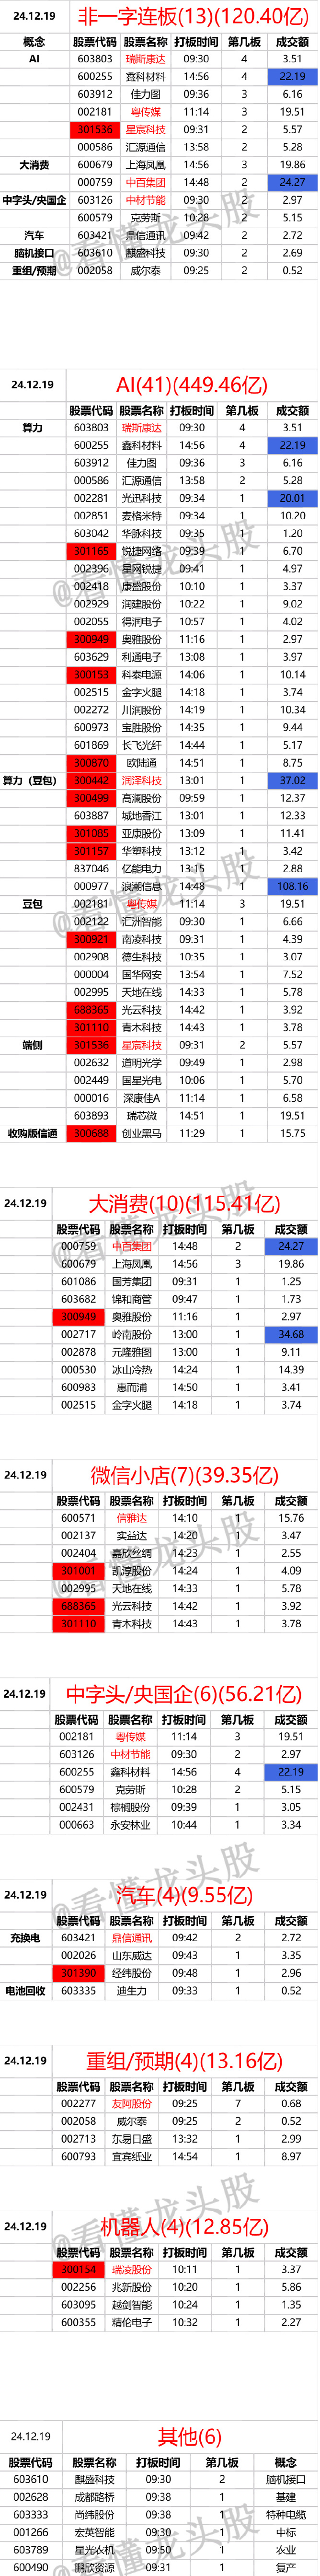Click the AI(41)(449.46亿) section title

tap(192, 385)
